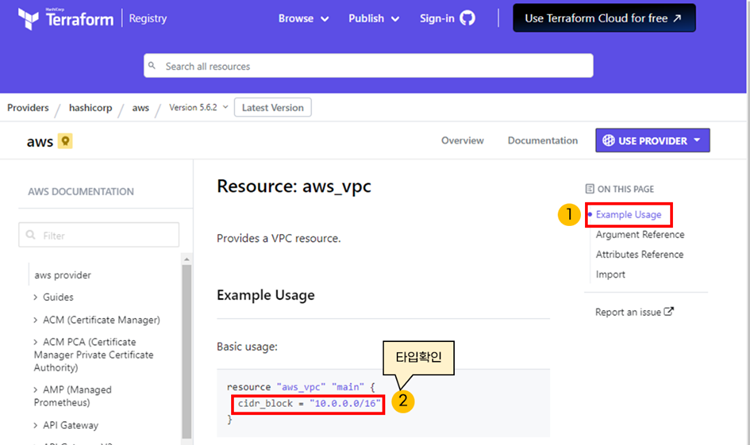
Task: Click 'Provides a VPC resource.' text
Action: pyautogui.click(x=279, y=238)
